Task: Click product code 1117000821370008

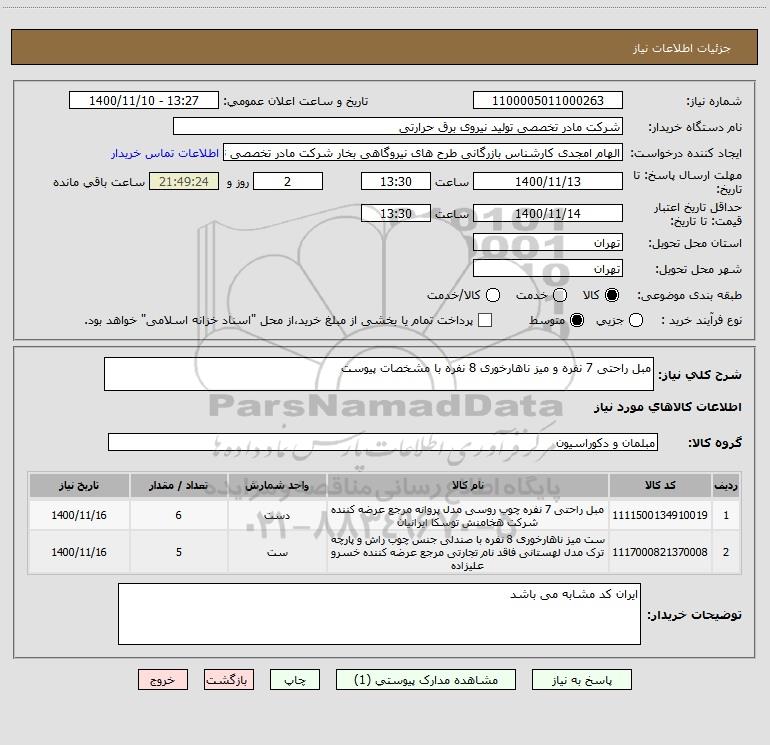Action: [660, 552]
